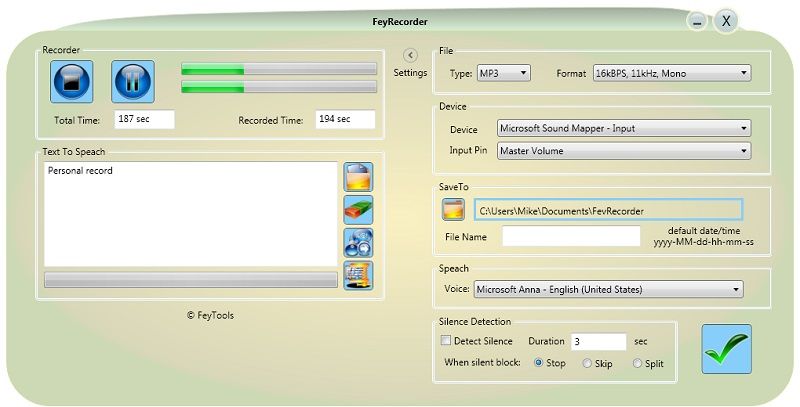This screenshot has height=407, width=800.
Task: Stop the recording with the stop button
Action: [x=71, y=82]
